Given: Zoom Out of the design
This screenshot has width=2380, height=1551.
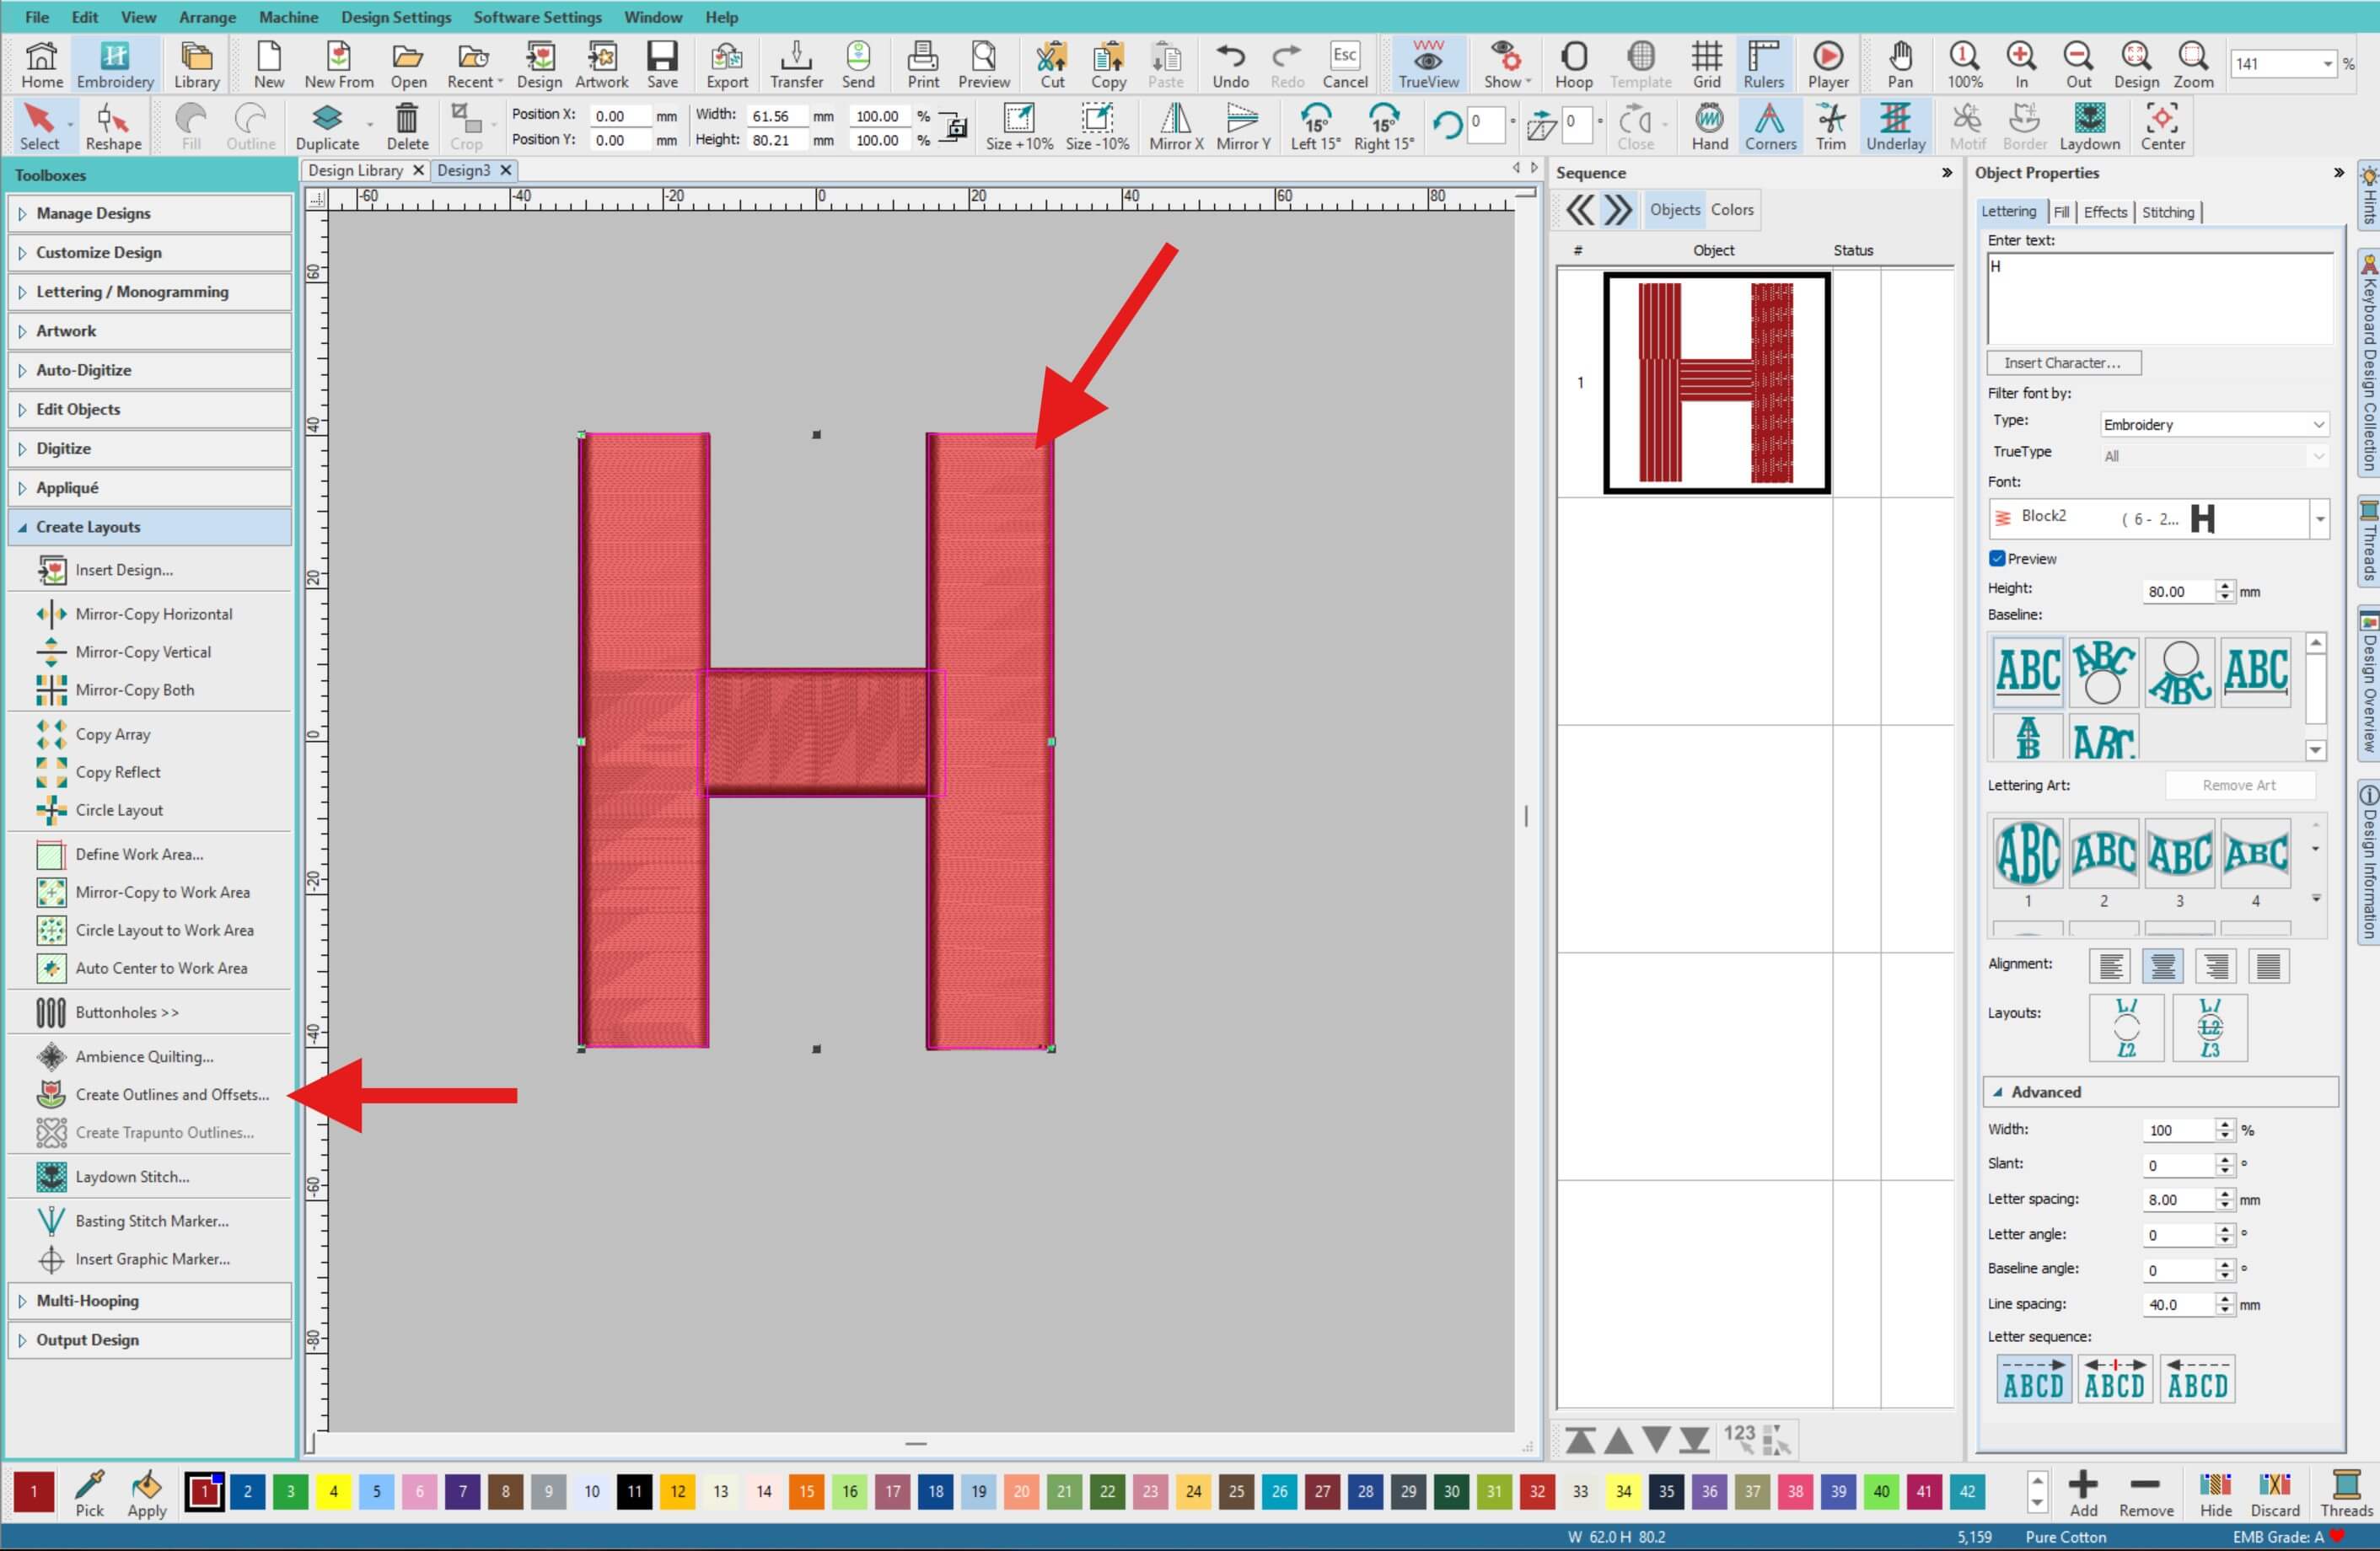Looking at the screenshot, I should pyautogui.click(x=2078, y=65).
